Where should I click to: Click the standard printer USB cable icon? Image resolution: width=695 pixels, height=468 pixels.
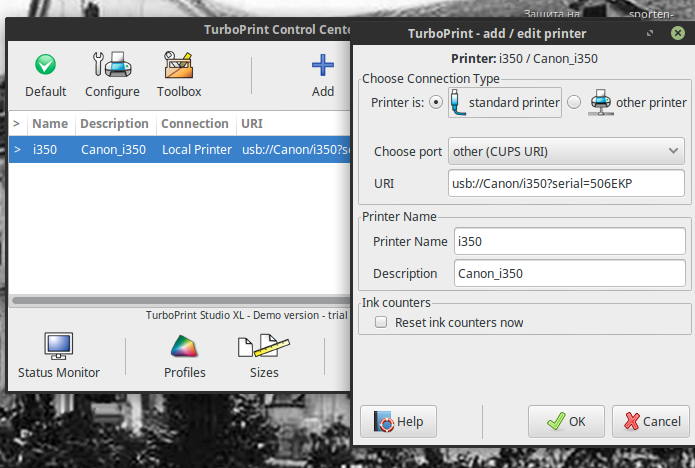tap(458, 102)
